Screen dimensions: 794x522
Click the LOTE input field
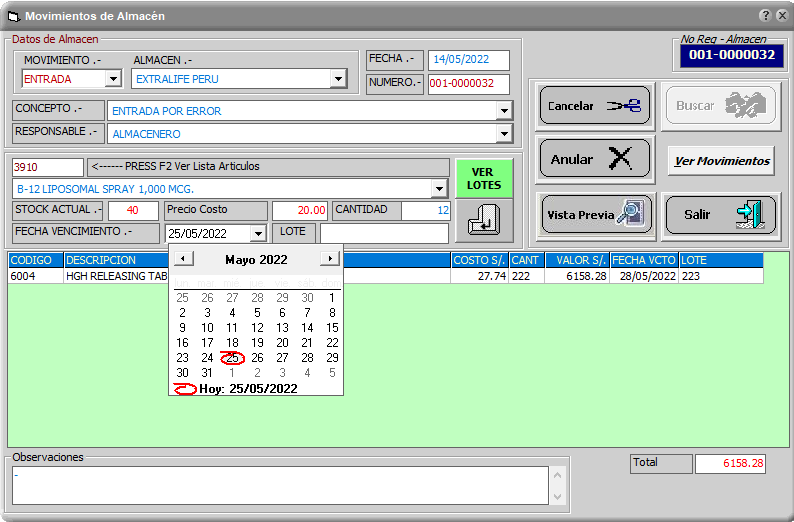pyautogui.click(x=384, y=233)
